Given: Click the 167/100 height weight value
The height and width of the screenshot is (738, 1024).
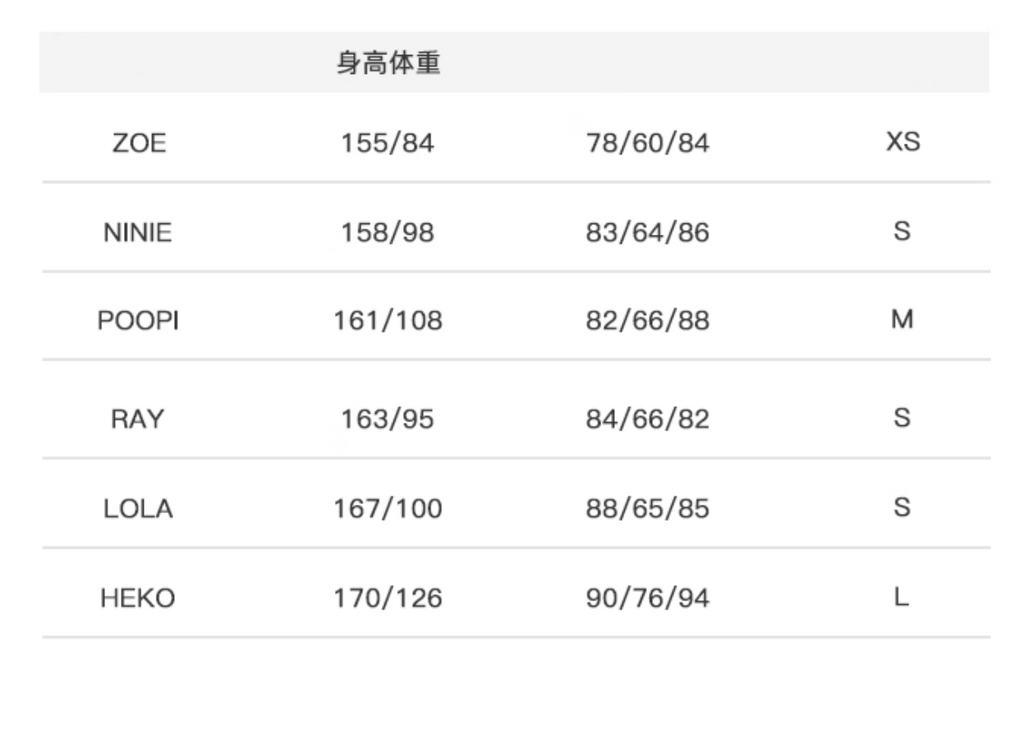Looking at the screenshot, I should pos(388,509).
